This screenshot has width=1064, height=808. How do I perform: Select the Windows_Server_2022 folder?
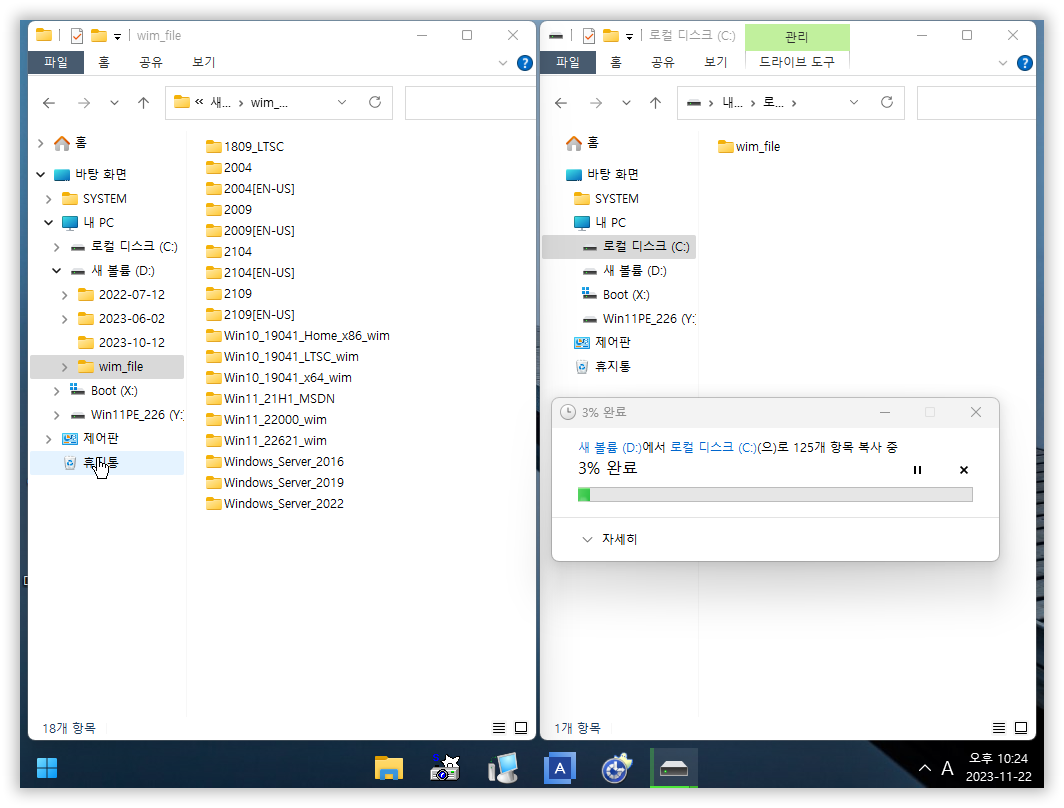coord(275,504)
